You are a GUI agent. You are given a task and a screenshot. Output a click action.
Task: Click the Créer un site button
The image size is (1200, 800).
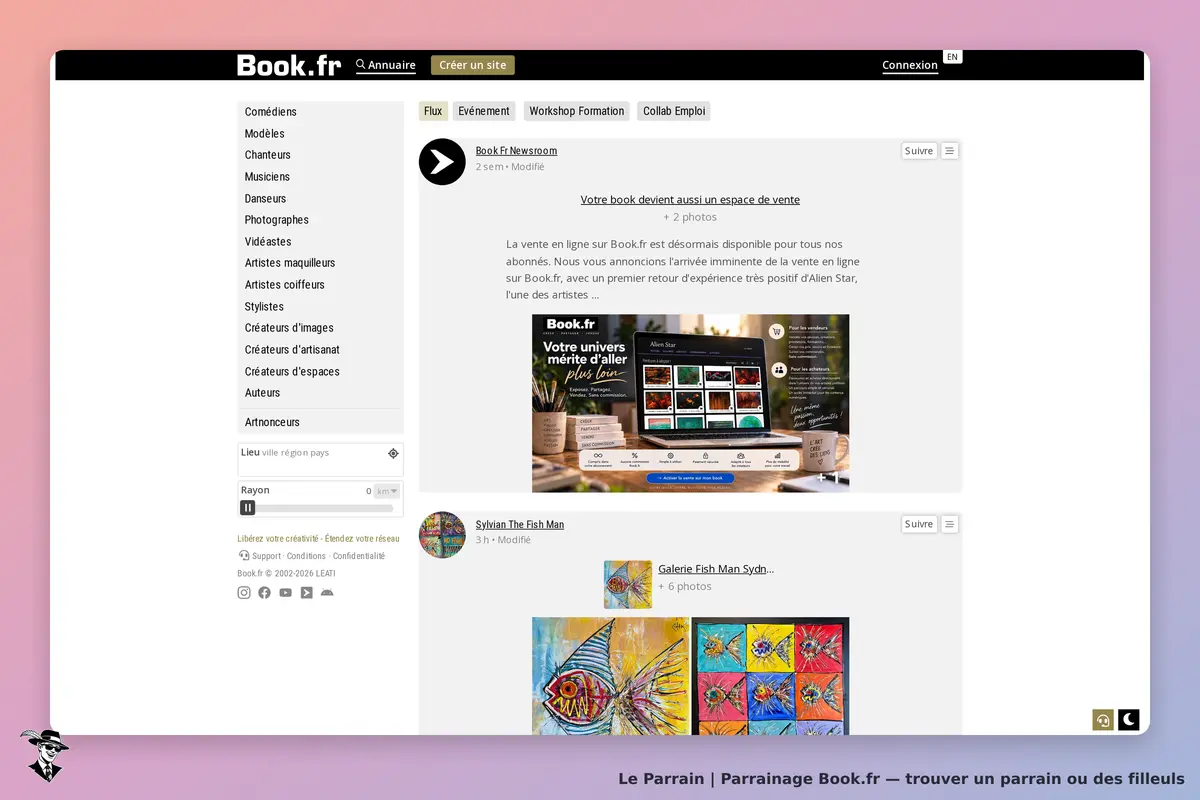tap(473, 65)
